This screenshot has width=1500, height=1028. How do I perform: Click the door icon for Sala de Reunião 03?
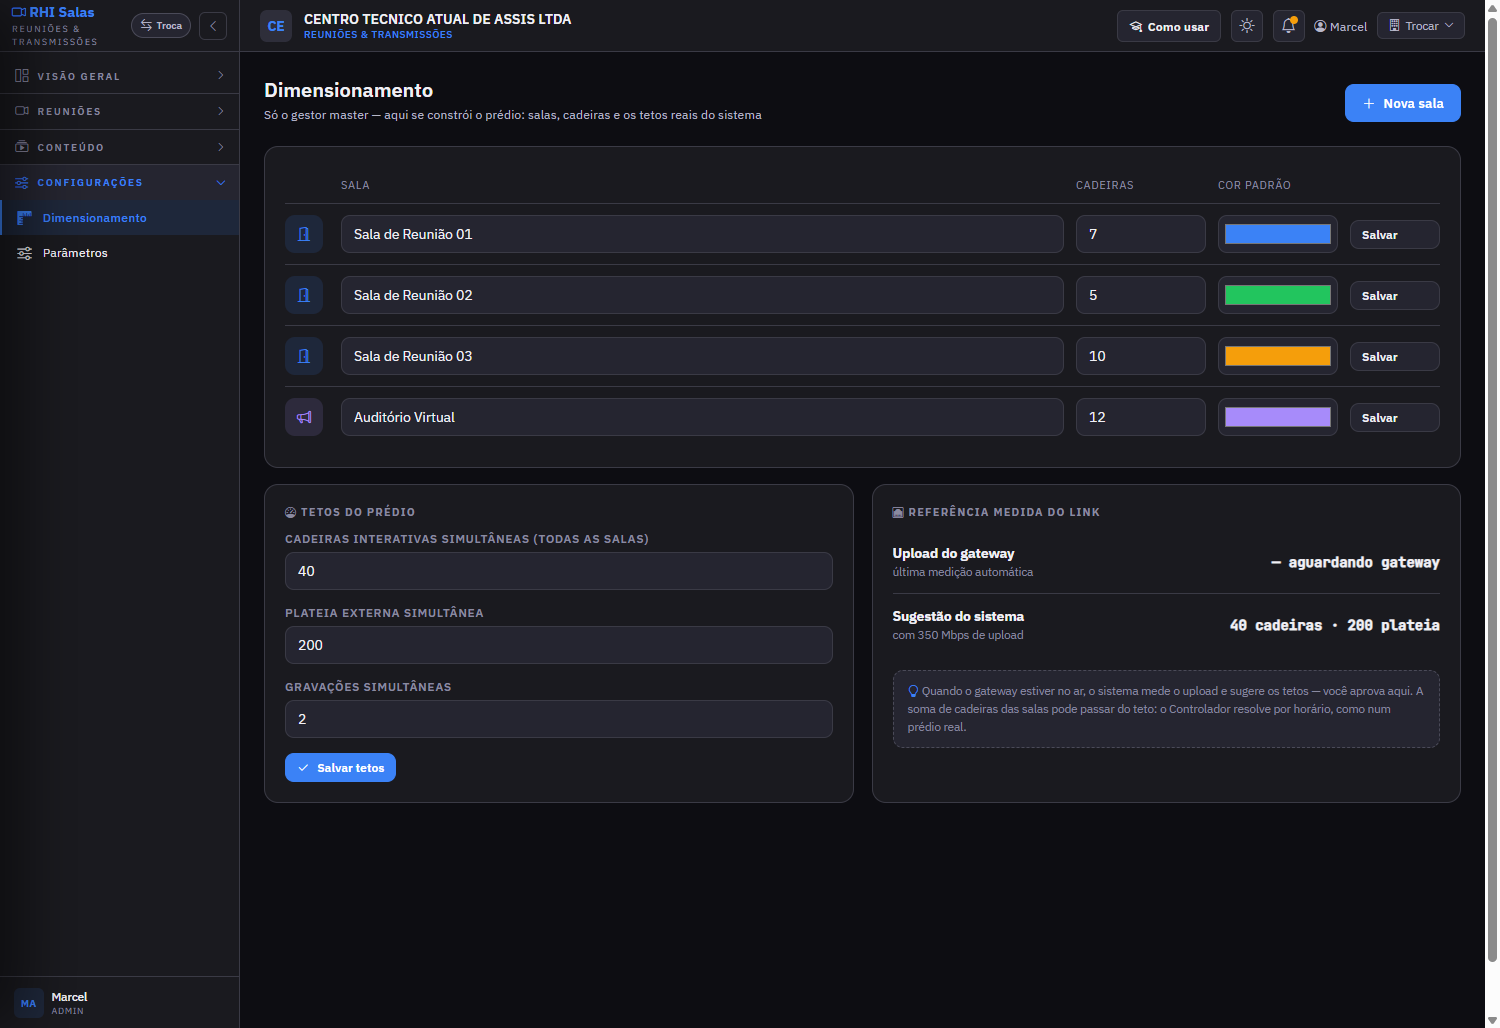304,356
